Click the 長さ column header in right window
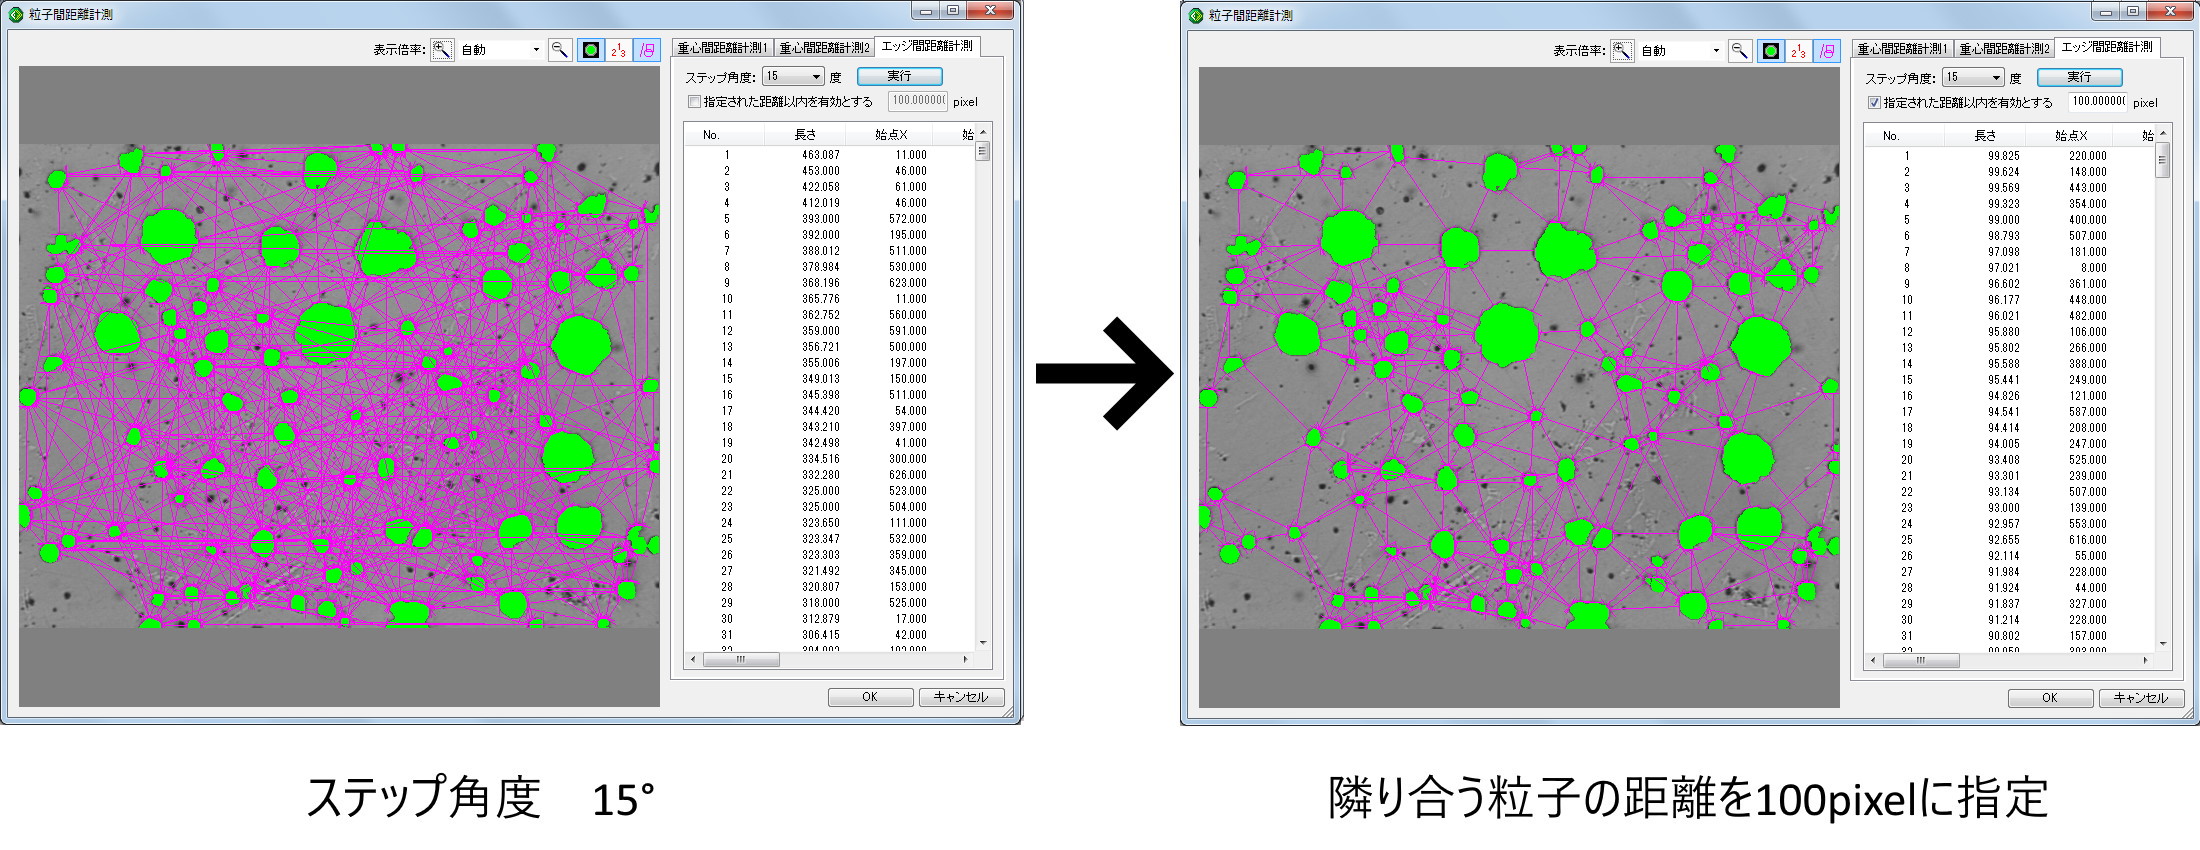Viewport: 2200px width, 850px height. point(1985,136)
